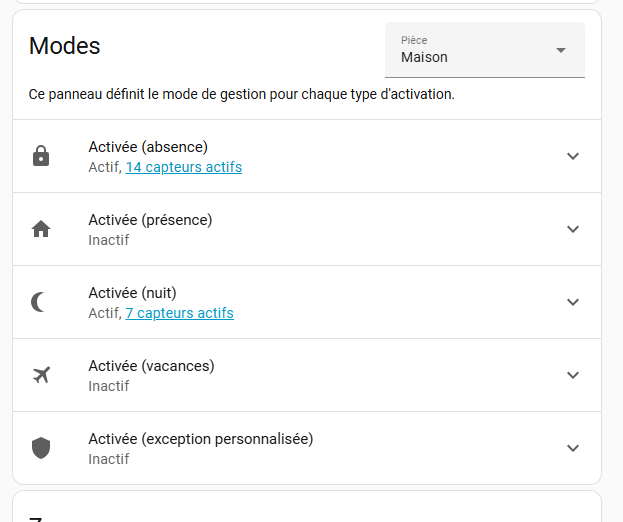Image resolution: width=623 pixels, height=522 pixels.
Task: Expand the Activée (vacances) chevron
Action: (x=572, y=375)
